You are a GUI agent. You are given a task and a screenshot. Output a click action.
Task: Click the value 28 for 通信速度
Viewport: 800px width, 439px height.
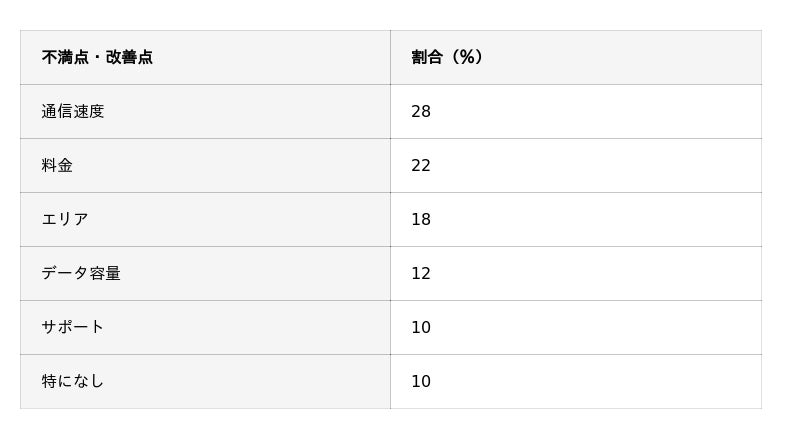pyautogui.click(x=421, y=111)
